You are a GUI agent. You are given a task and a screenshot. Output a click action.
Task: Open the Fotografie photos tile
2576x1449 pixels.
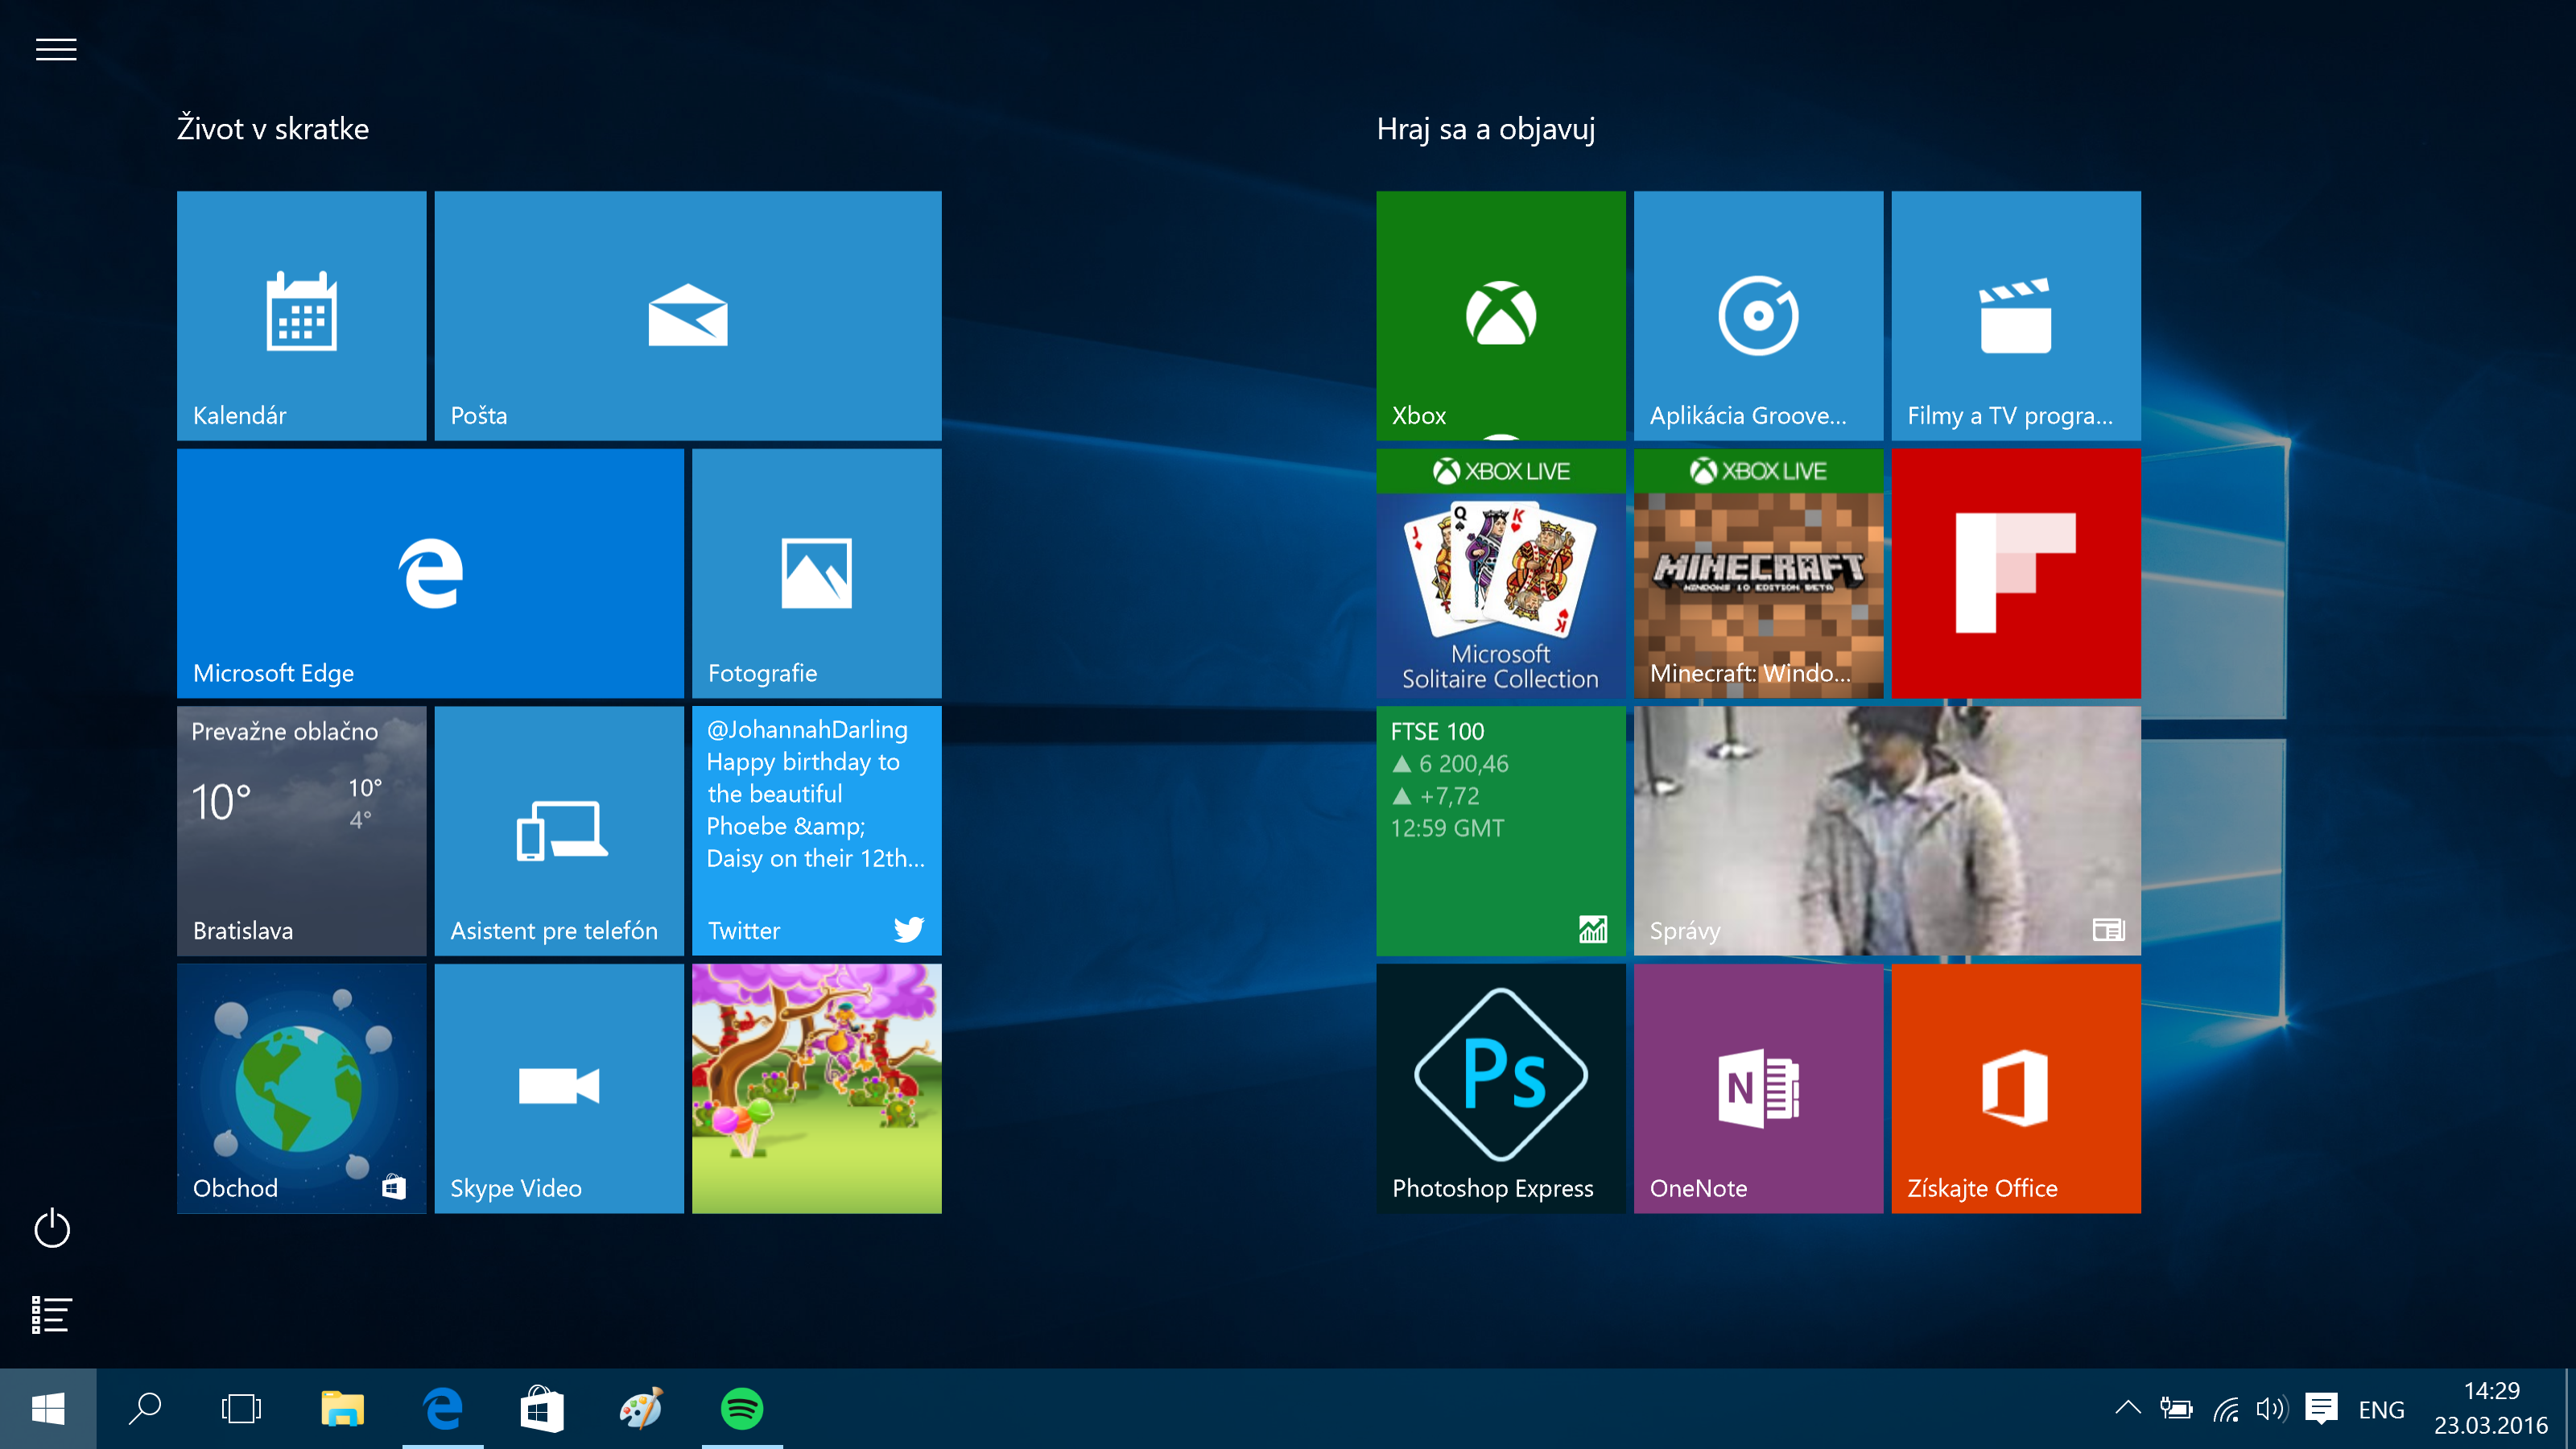(816, 573)
